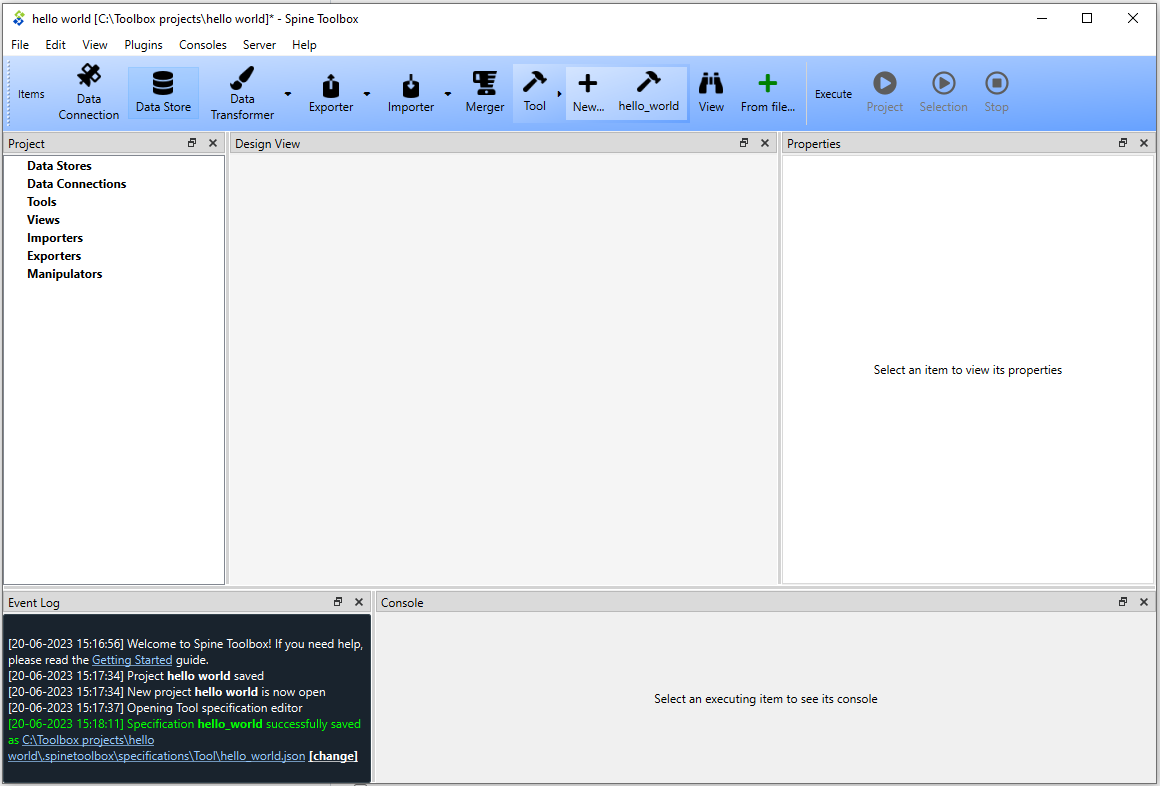Float the Properties dock panel
Viewport: 1160px width, 786px height.
1123,143
